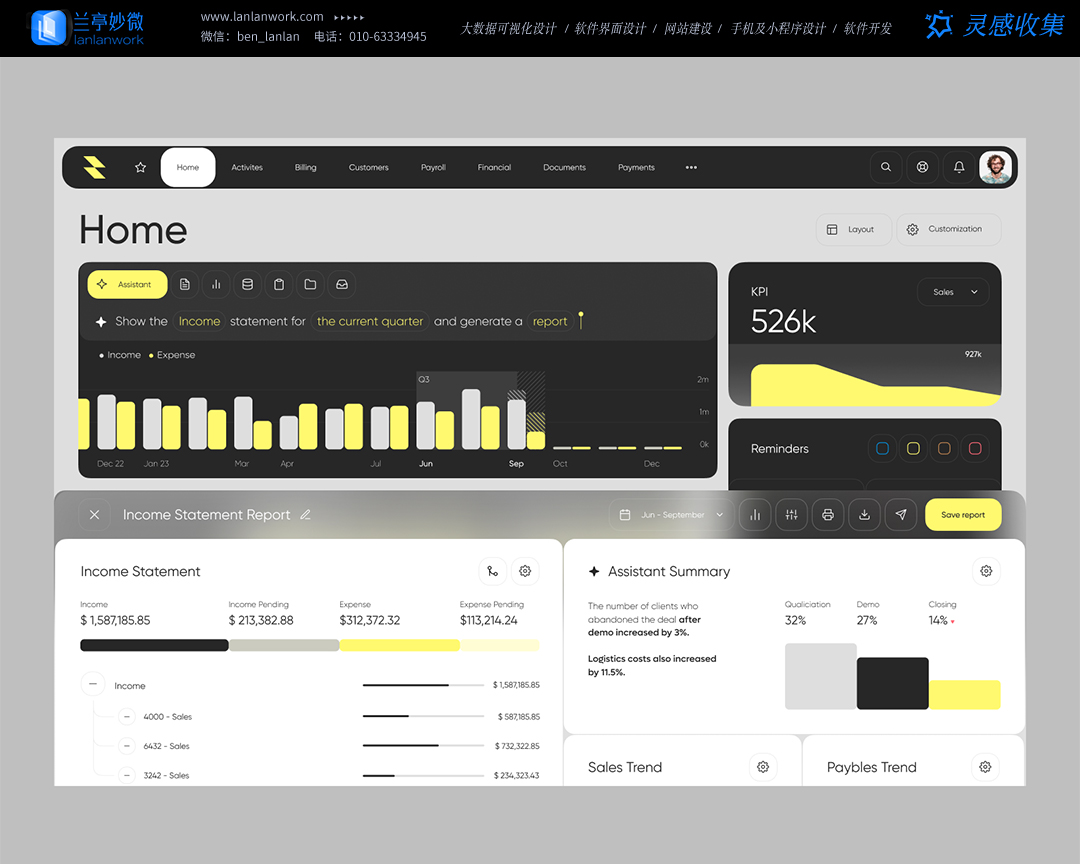Open the notifications bell icon

click(959, 168)
